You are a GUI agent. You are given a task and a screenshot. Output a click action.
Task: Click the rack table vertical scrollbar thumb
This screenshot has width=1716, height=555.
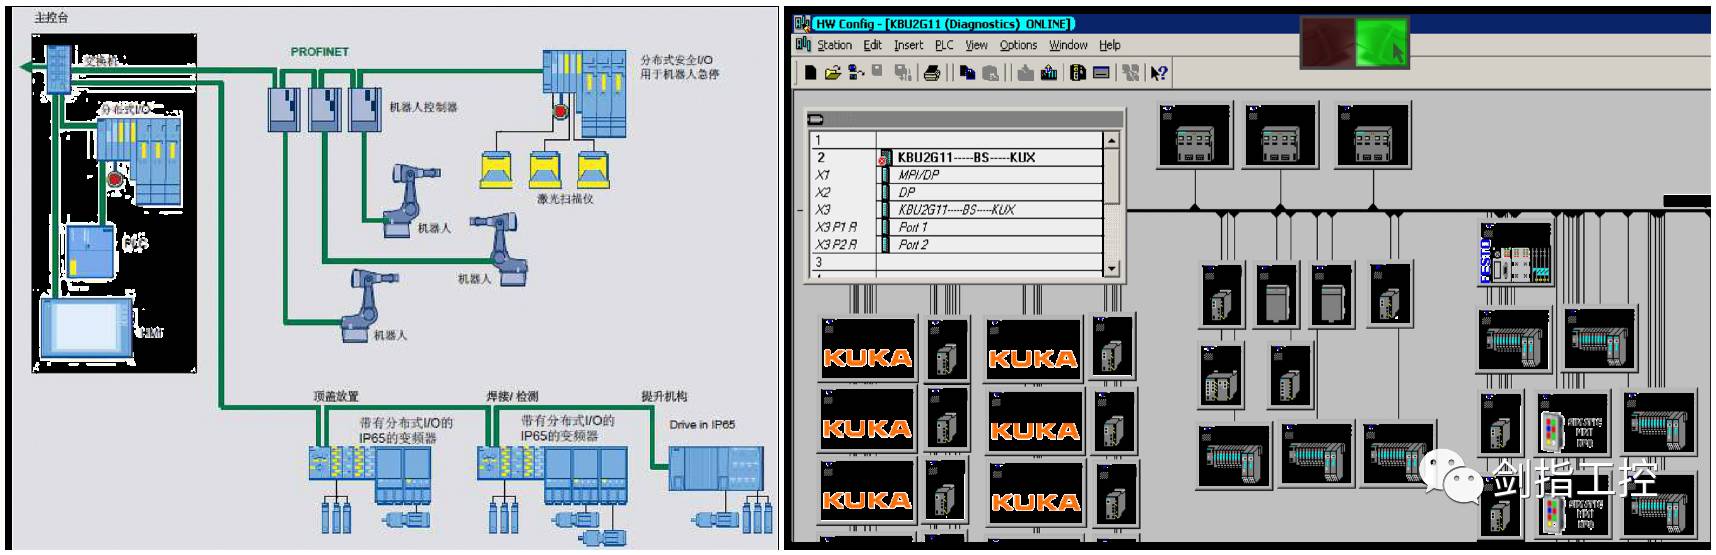point(1111,176)
